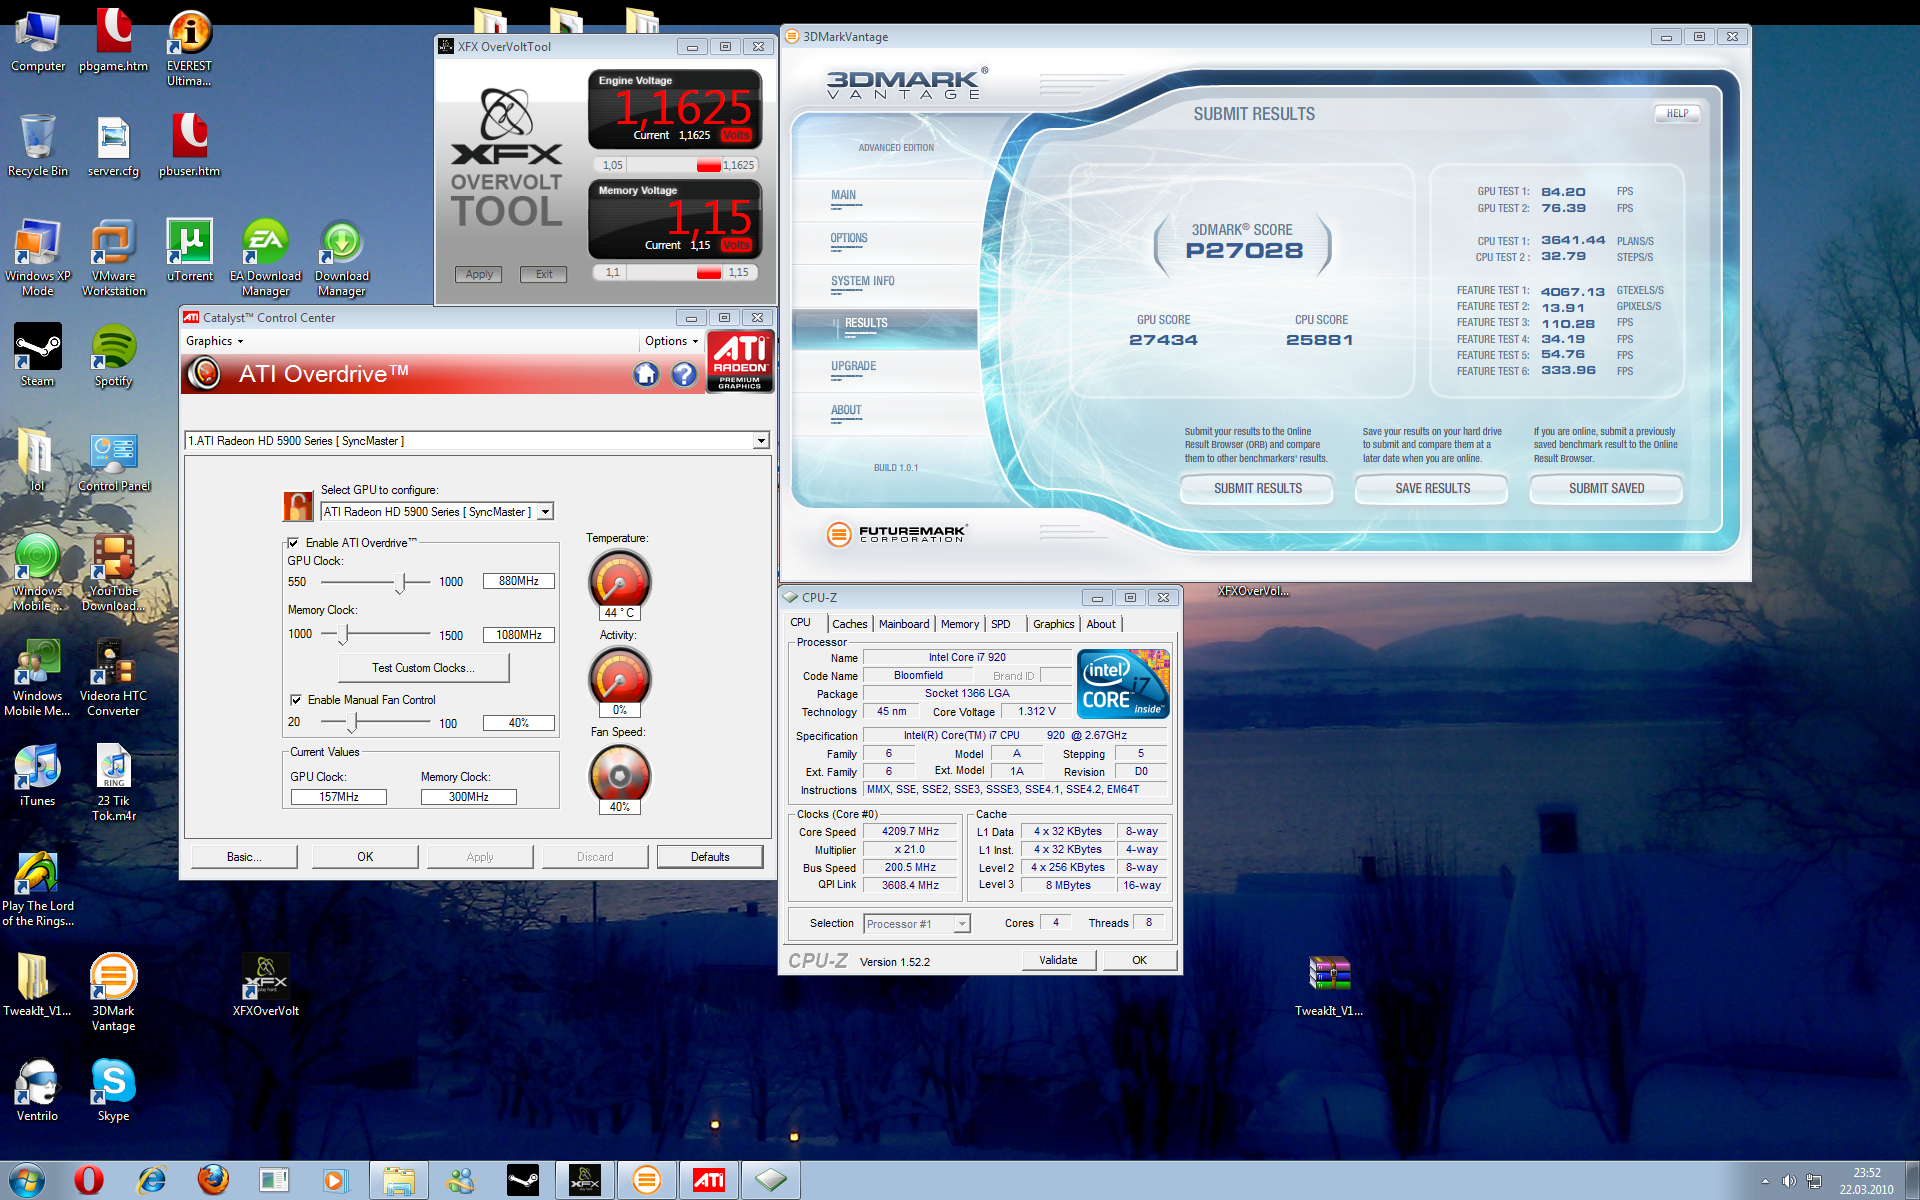
Task: Open the iTunes desktop shortcut
Action: click(38, 776)
